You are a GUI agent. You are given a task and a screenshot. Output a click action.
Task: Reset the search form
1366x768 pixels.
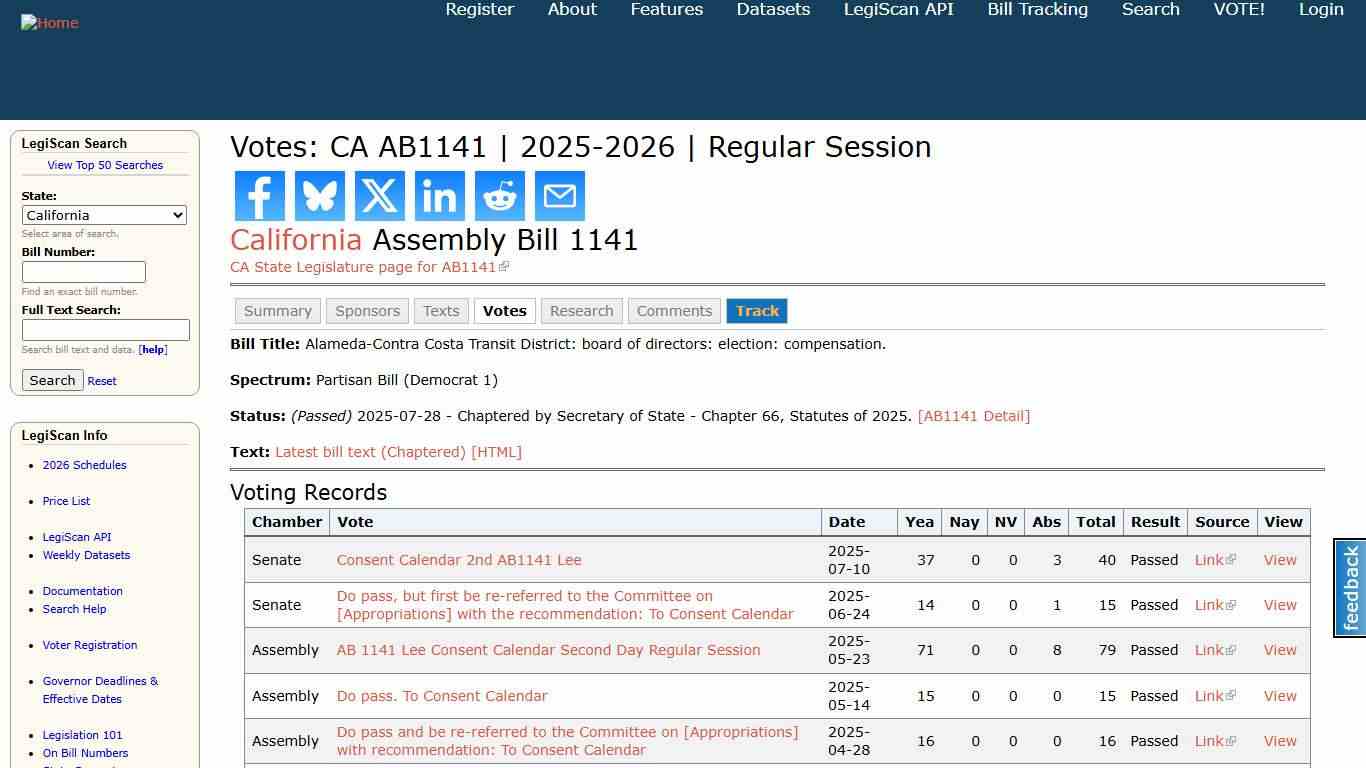pyautogui.click(x=101, y=381)
